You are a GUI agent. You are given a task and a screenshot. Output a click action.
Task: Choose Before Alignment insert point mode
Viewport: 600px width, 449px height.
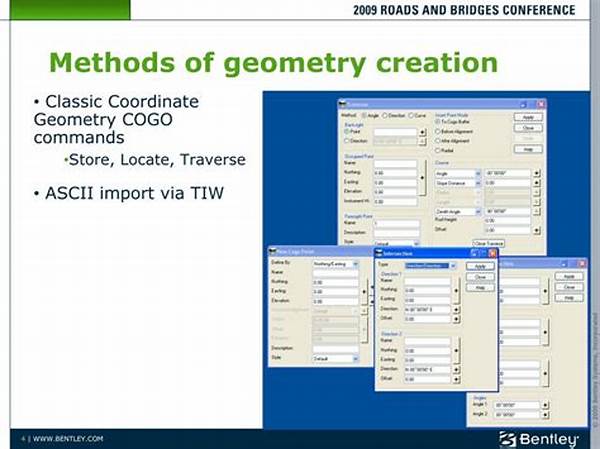point(439,132)
